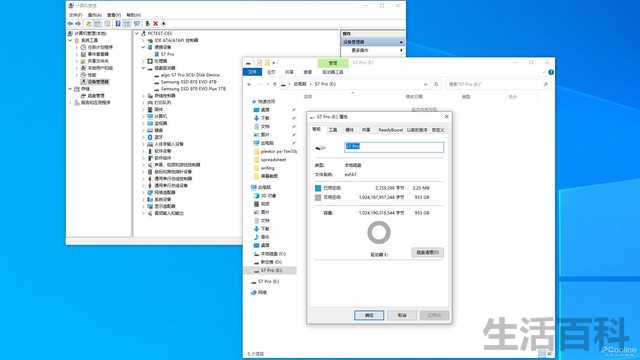This screenshot has width=640, height=360.
Task: Click the 键盘 keyboard icon in device list
Action: [150, 130]
